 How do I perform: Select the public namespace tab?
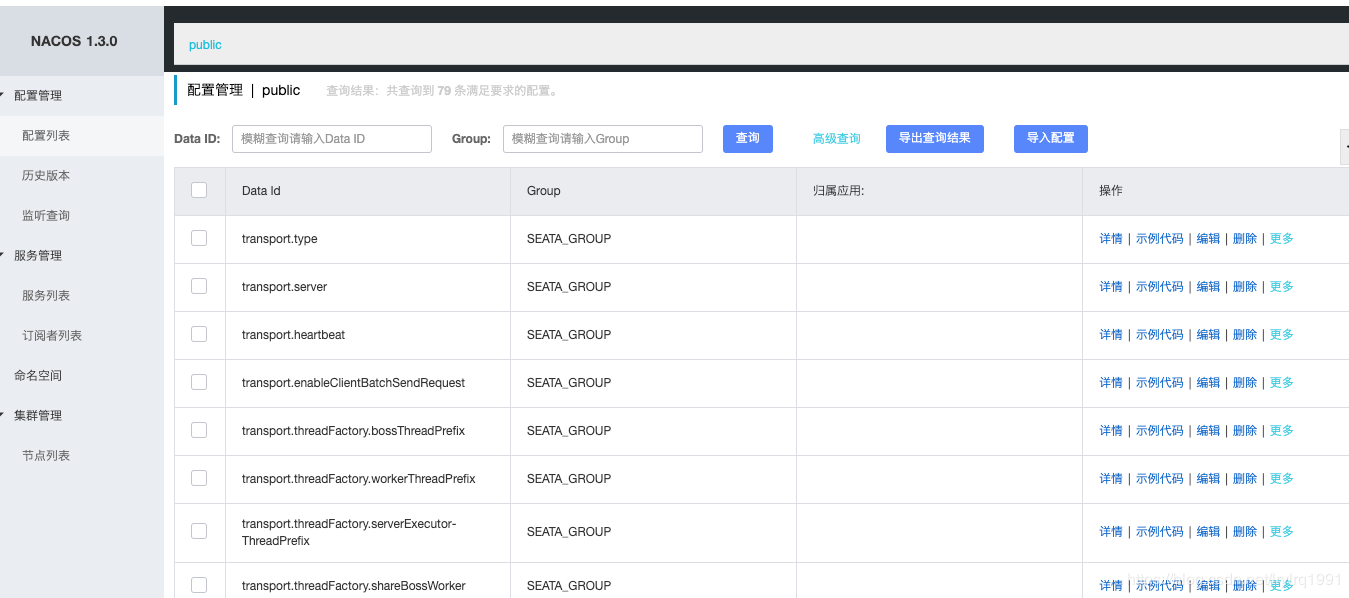(x=205, y=45)
